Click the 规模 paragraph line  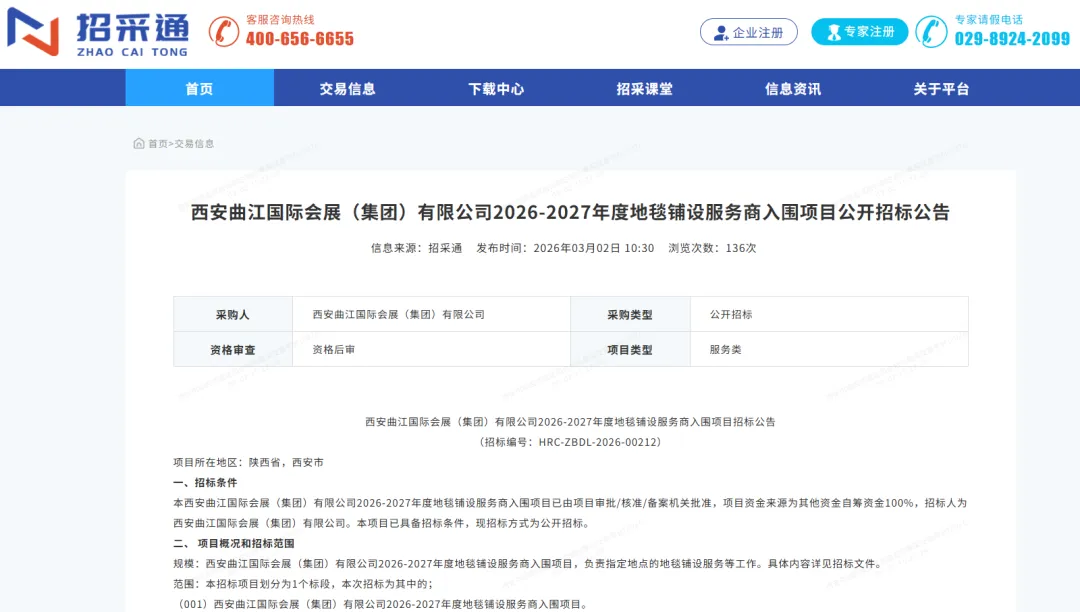[x=528, y=564]
